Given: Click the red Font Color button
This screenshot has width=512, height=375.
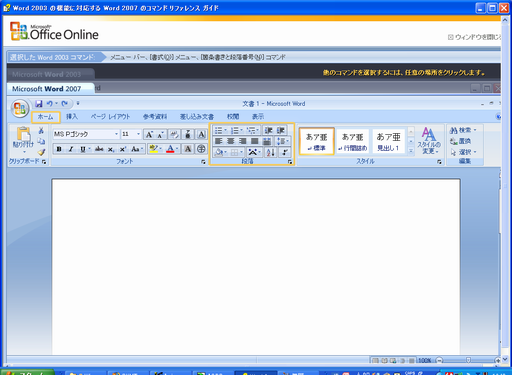Looking at the screenshot, I should [170, 149].
